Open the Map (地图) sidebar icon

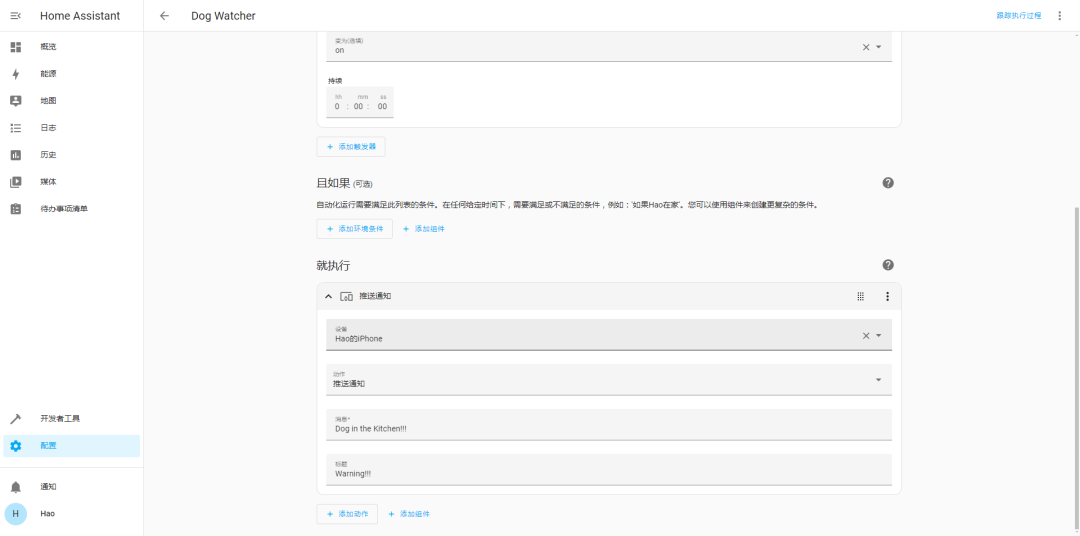16,101
